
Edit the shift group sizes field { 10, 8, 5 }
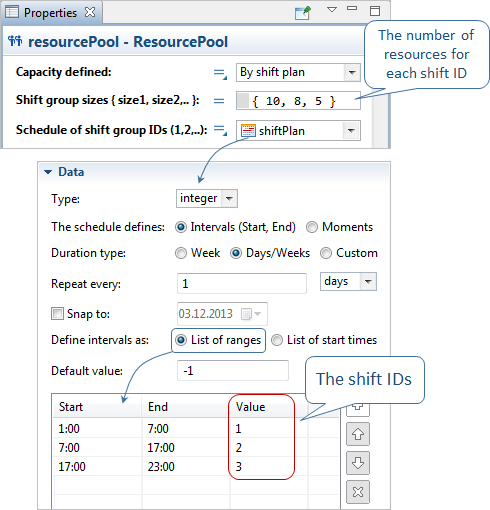298,101
